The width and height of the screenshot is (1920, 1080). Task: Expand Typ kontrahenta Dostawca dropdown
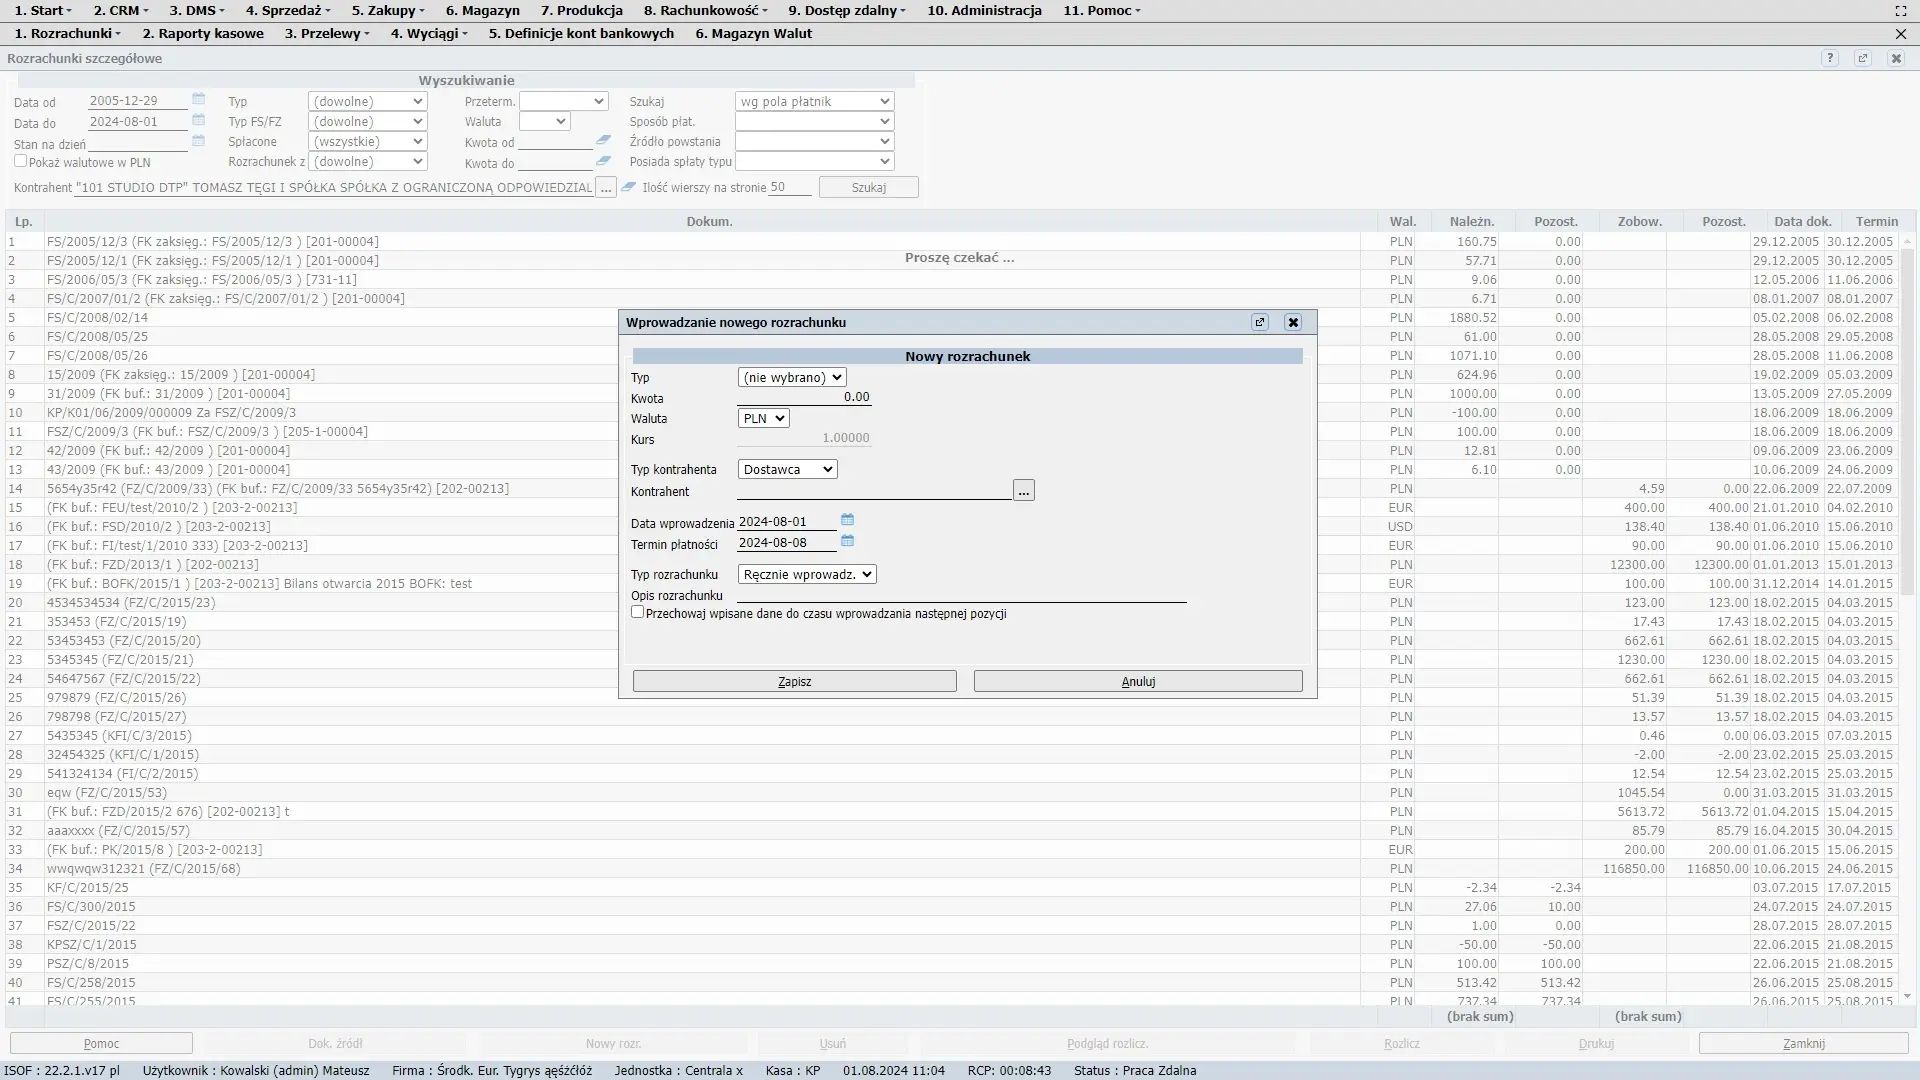(x=787, y=469)
